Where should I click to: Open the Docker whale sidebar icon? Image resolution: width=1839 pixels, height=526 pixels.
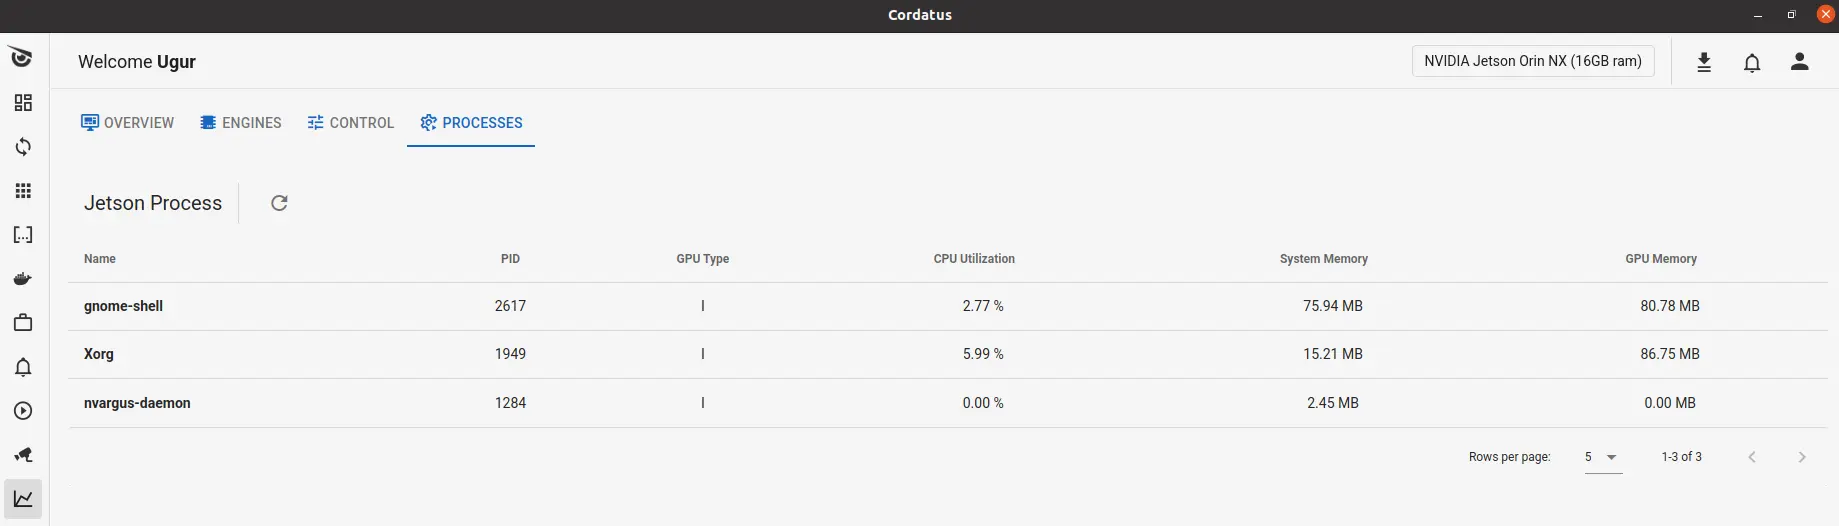(x=23, y=279)
